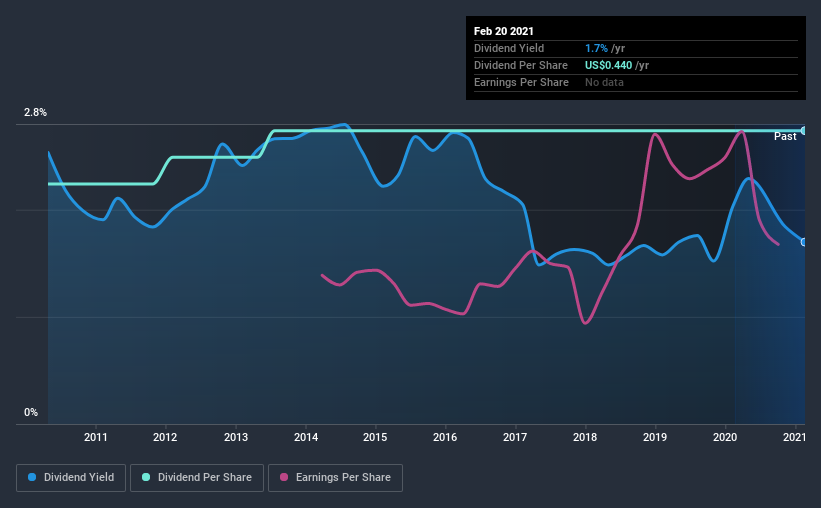Viewport: 821px width, 508px height.
Task: Click the 2019 year tick label
Action: point(655,437)
